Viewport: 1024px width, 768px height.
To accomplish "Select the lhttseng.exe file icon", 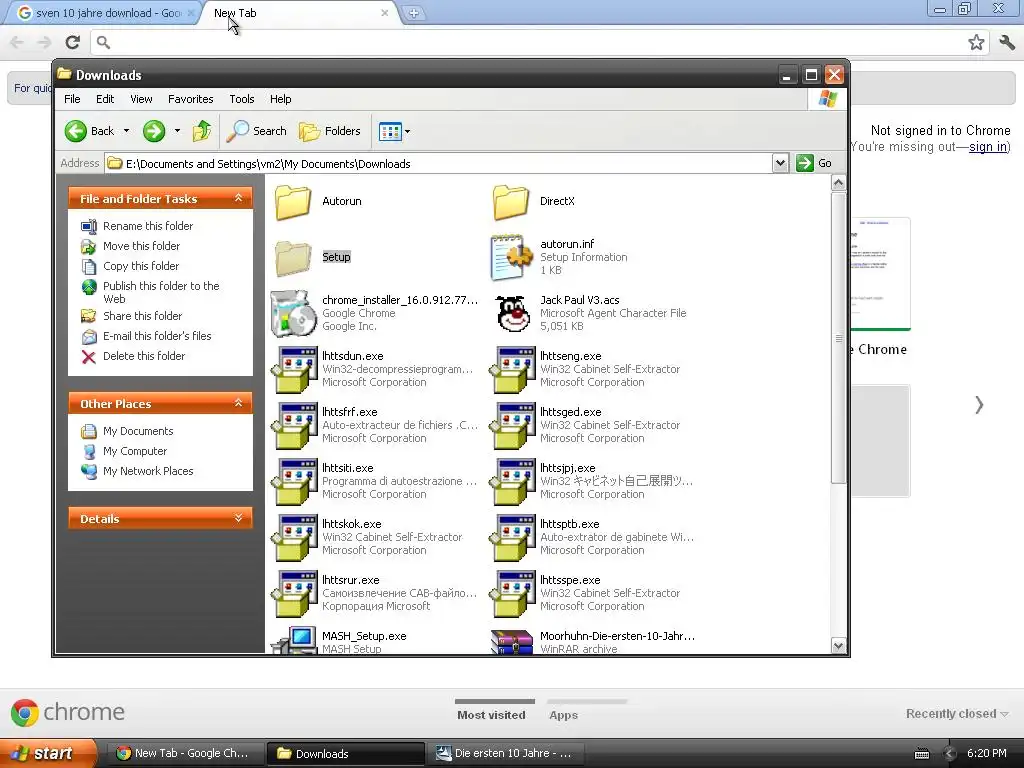I will (x=511, y=370).
